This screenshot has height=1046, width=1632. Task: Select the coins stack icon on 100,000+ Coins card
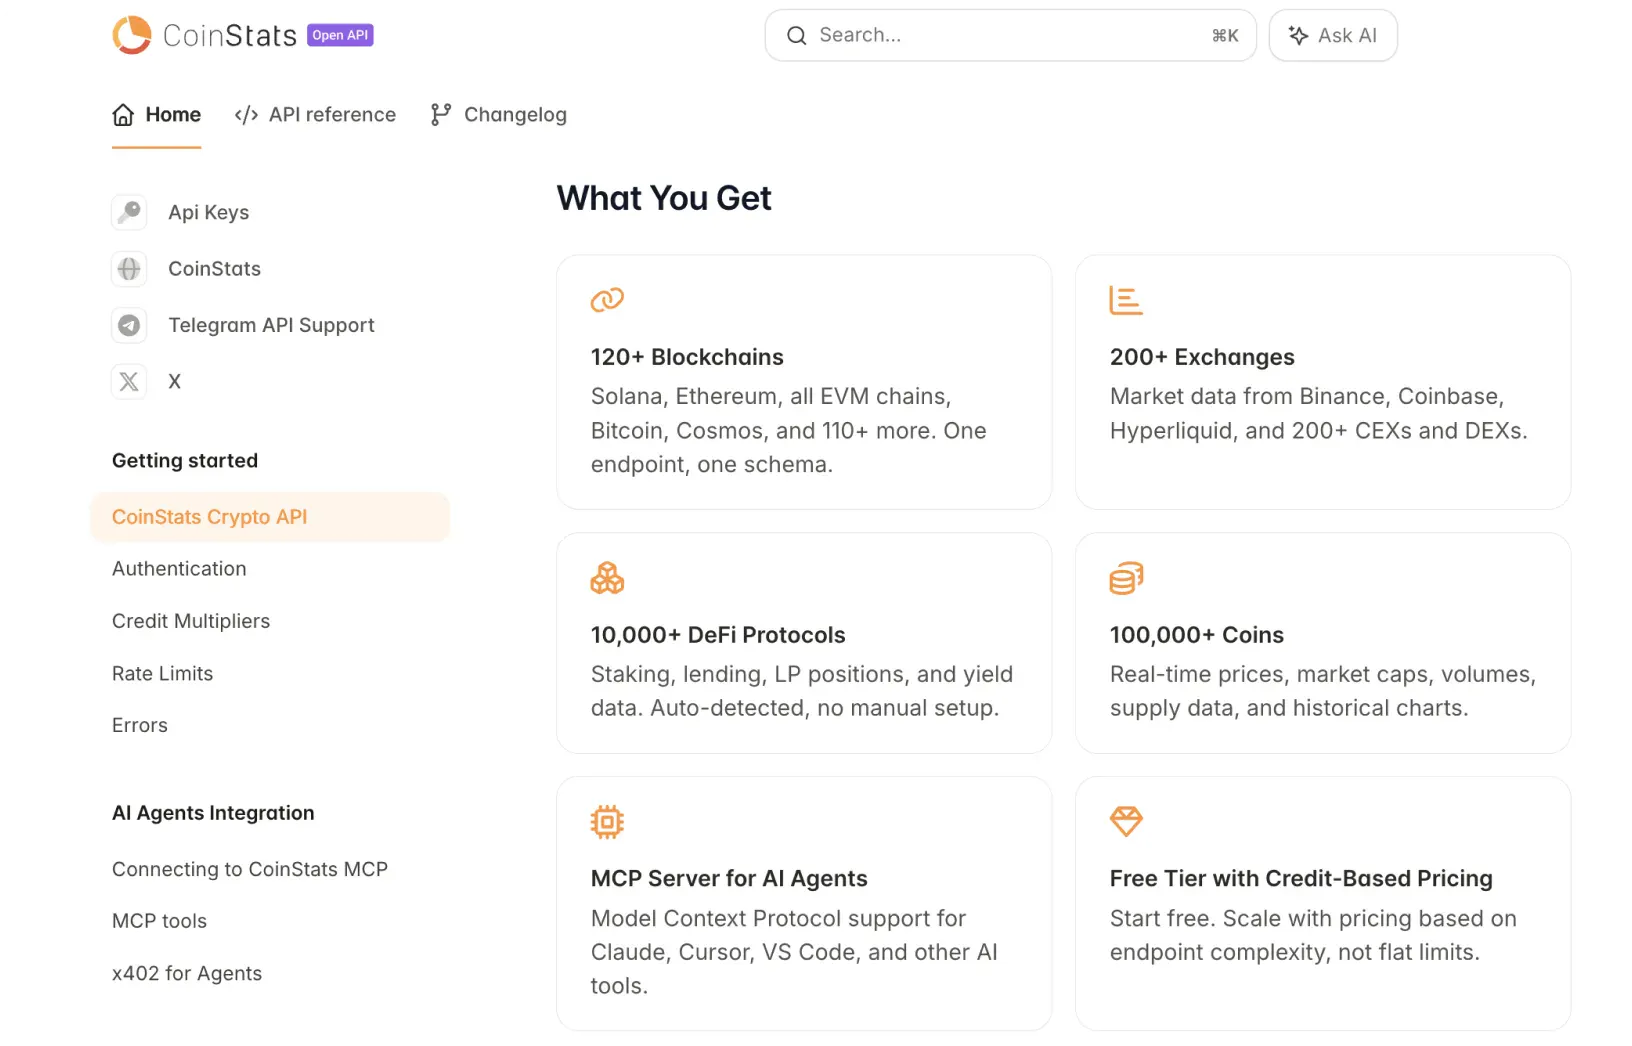coord(1126,577)
